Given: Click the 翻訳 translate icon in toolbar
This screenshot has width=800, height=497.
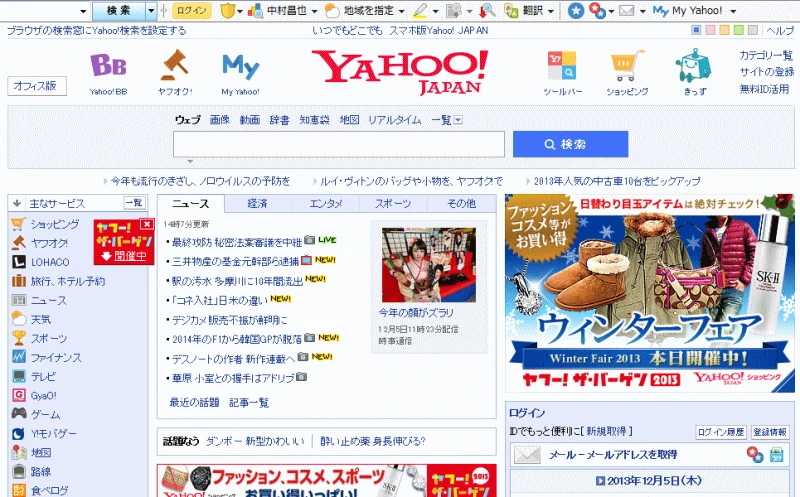Looking at the screenshot, I should (511, 11).
